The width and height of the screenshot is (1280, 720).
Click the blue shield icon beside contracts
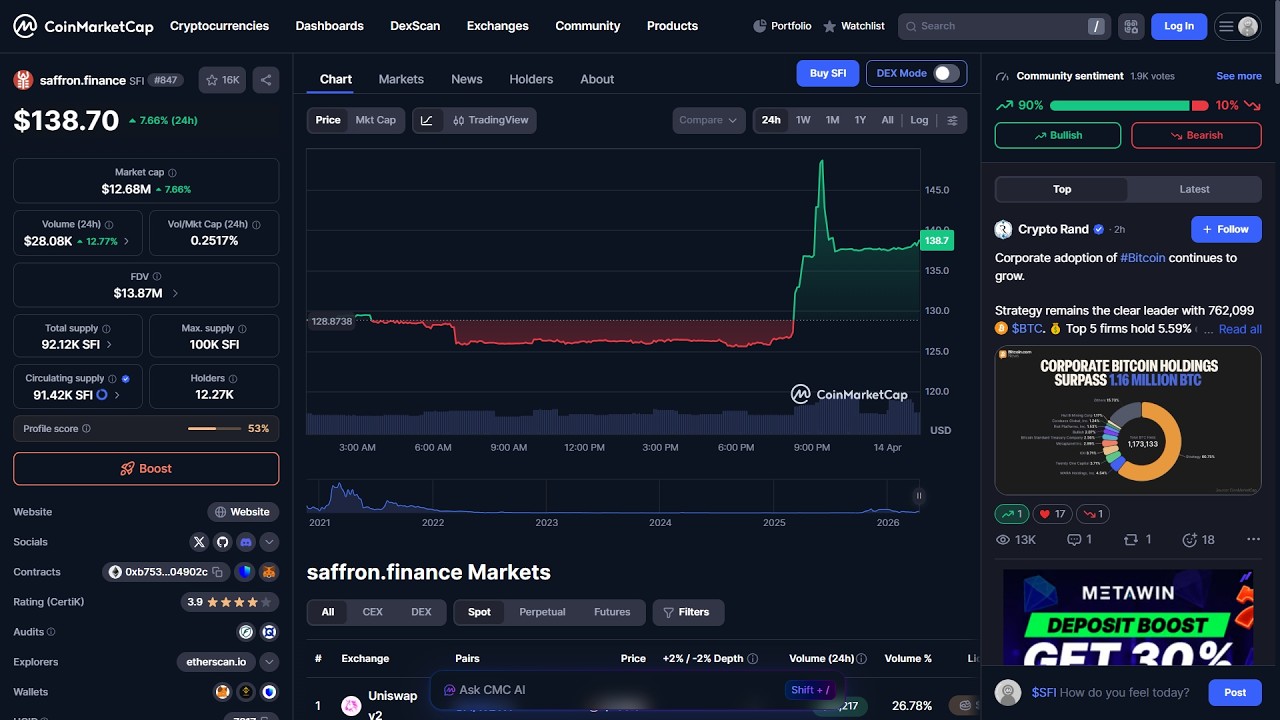pyautogui.click(x=245, y=572)
